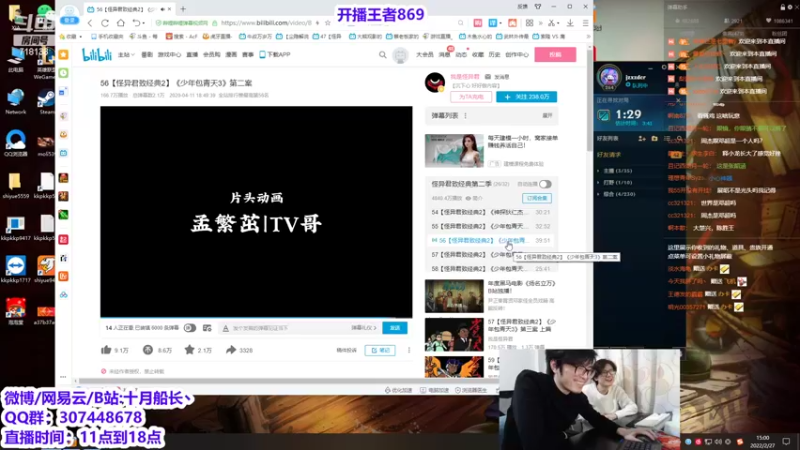The height and width of the screenshot is (450, 800).
Task: Open the danmaku settings icon
Action: [207, 328]
